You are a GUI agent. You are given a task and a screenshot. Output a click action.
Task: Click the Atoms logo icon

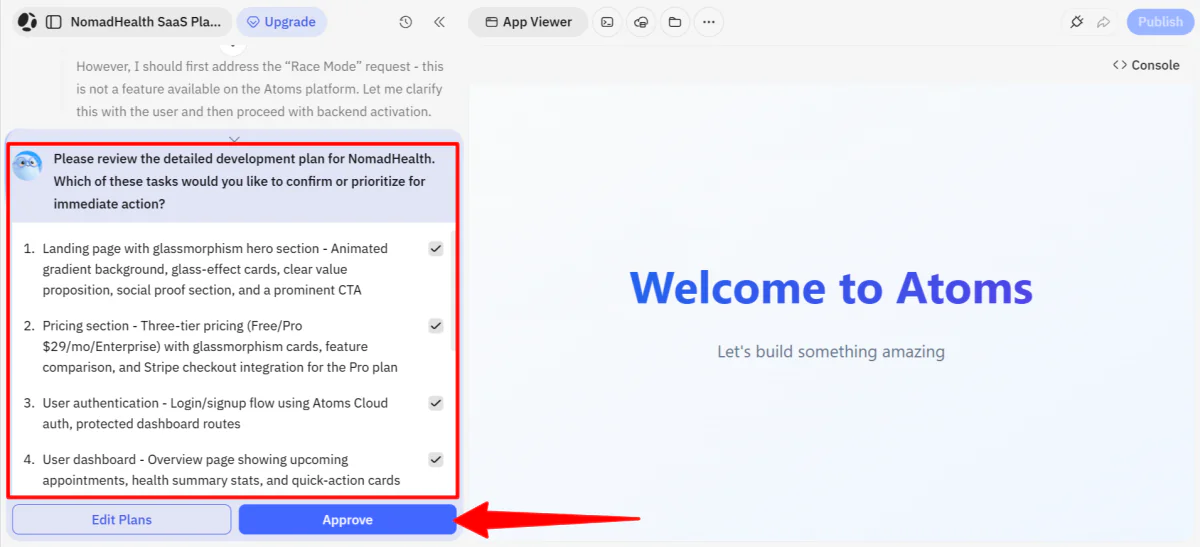[x=27, y=22]
